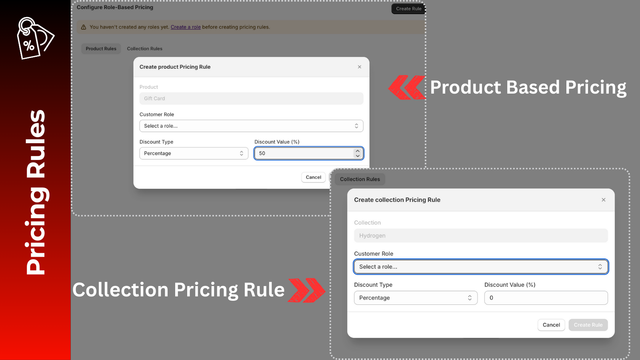Open the 'Create a role' link
Viewport: 640px width, 360px height.
(185, 27)
